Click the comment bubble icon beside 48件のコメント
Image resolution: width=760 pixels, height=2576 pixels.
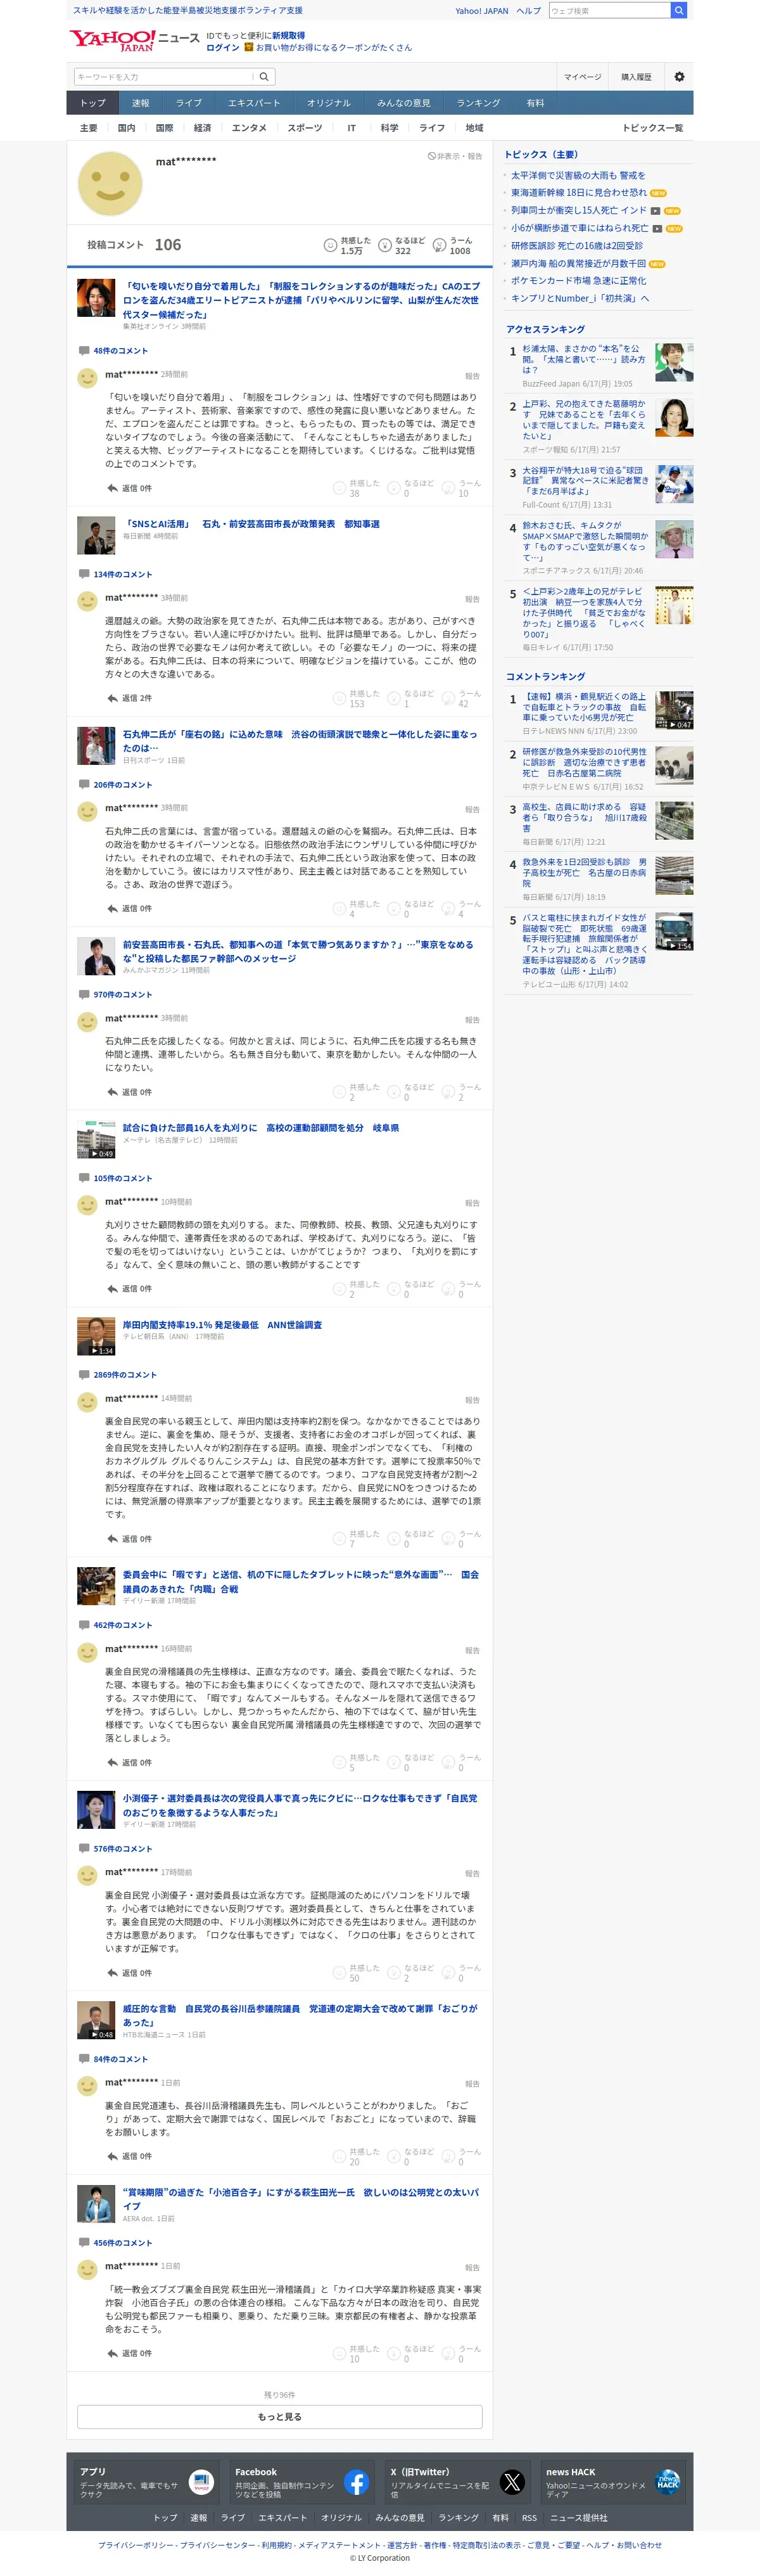(x=84, y=351)
